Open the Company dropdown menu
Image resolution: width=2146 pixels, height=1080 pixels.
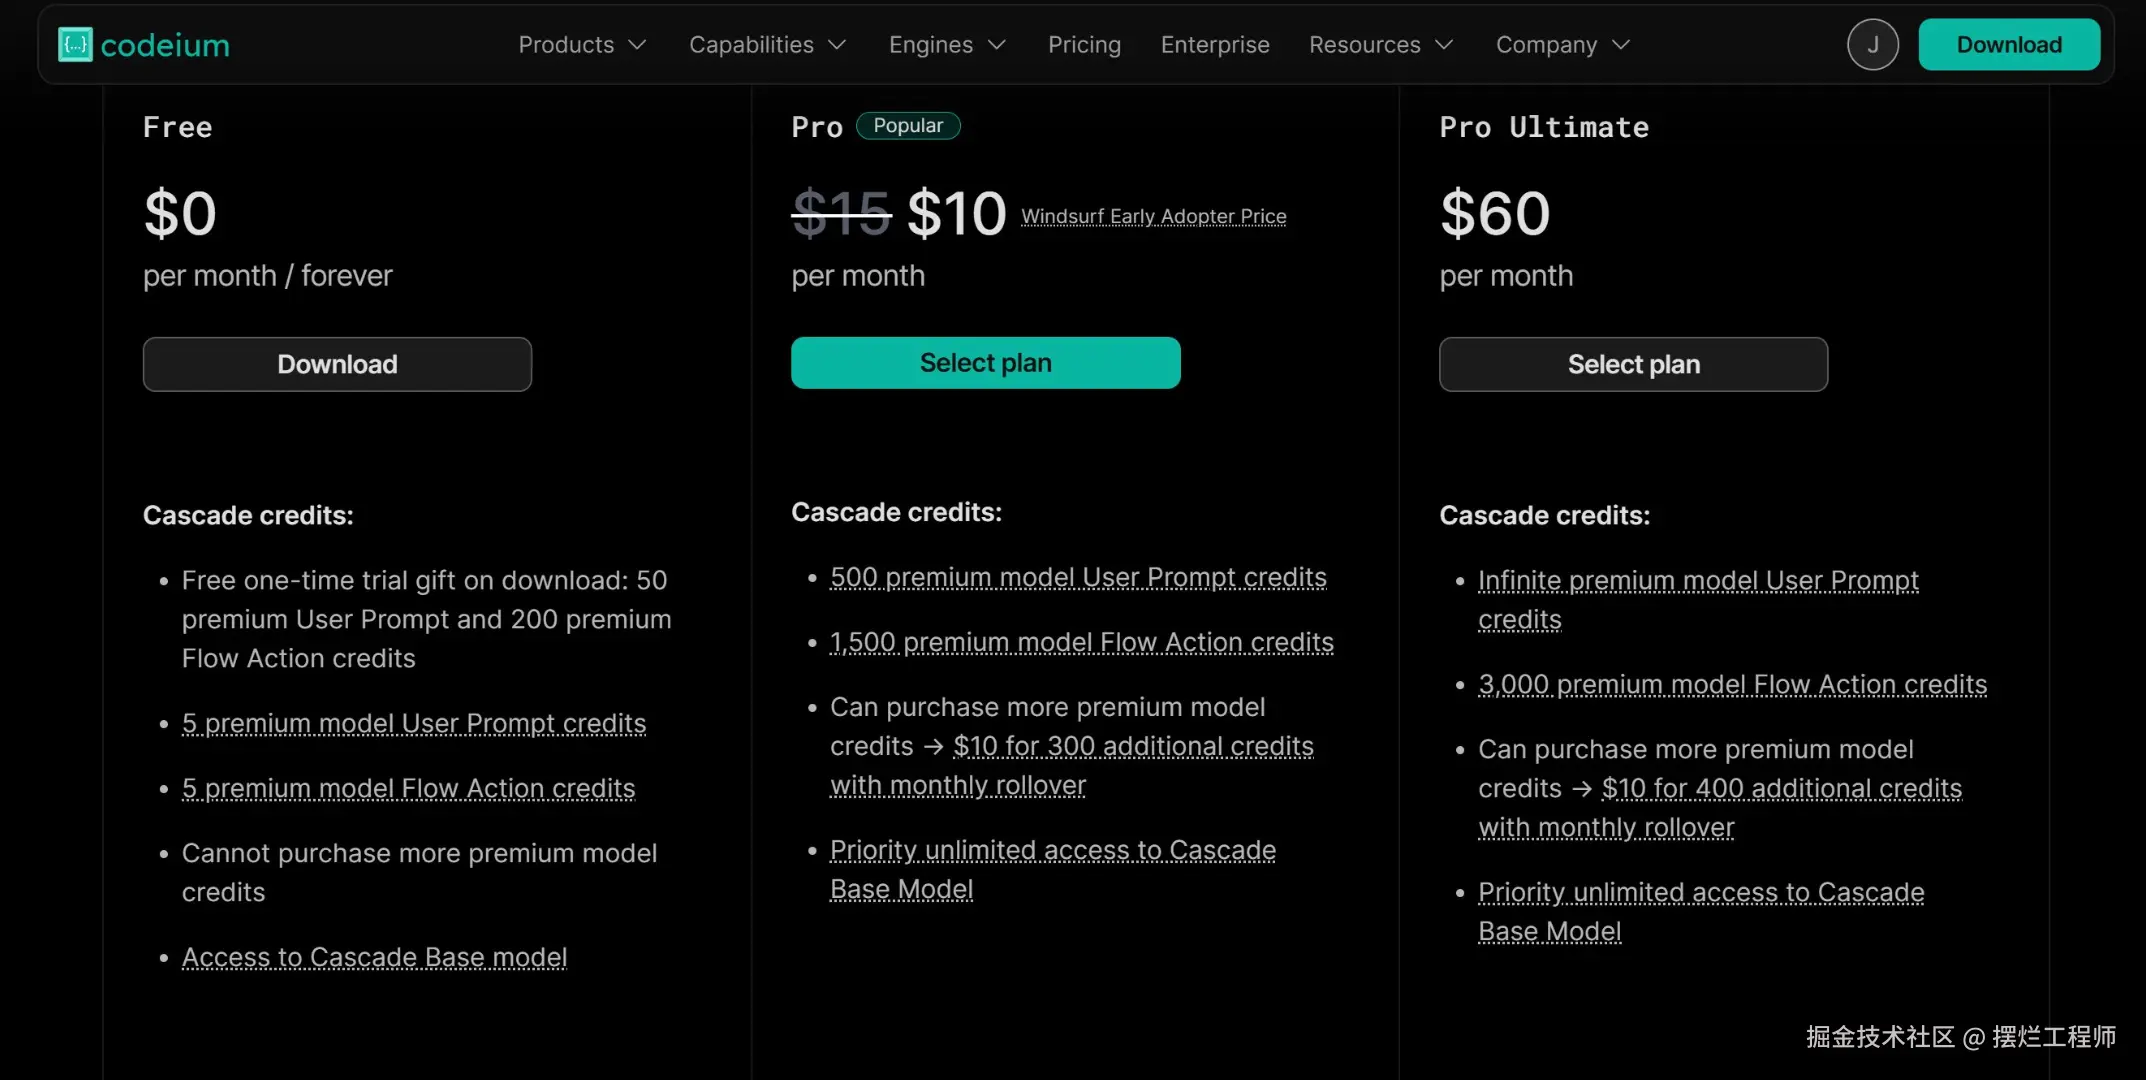tap(1562, 45)
